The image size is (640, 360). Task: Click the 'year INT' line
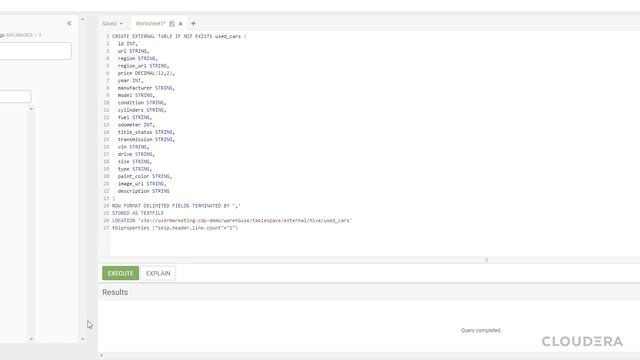130,80
